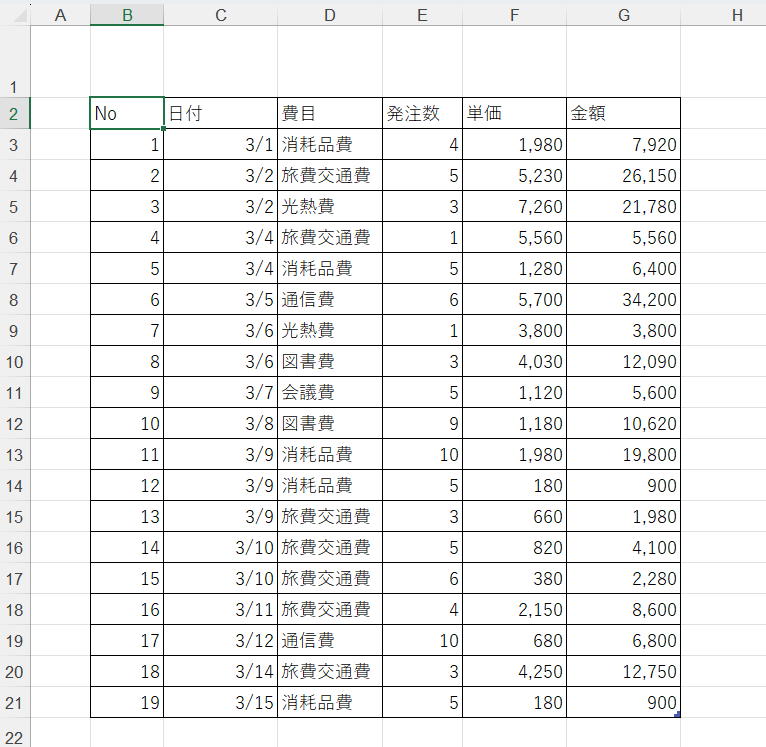Select the 単価 header cell
Image resolution: width=766 pixels, height=747 pixels.
pos(514,113)
